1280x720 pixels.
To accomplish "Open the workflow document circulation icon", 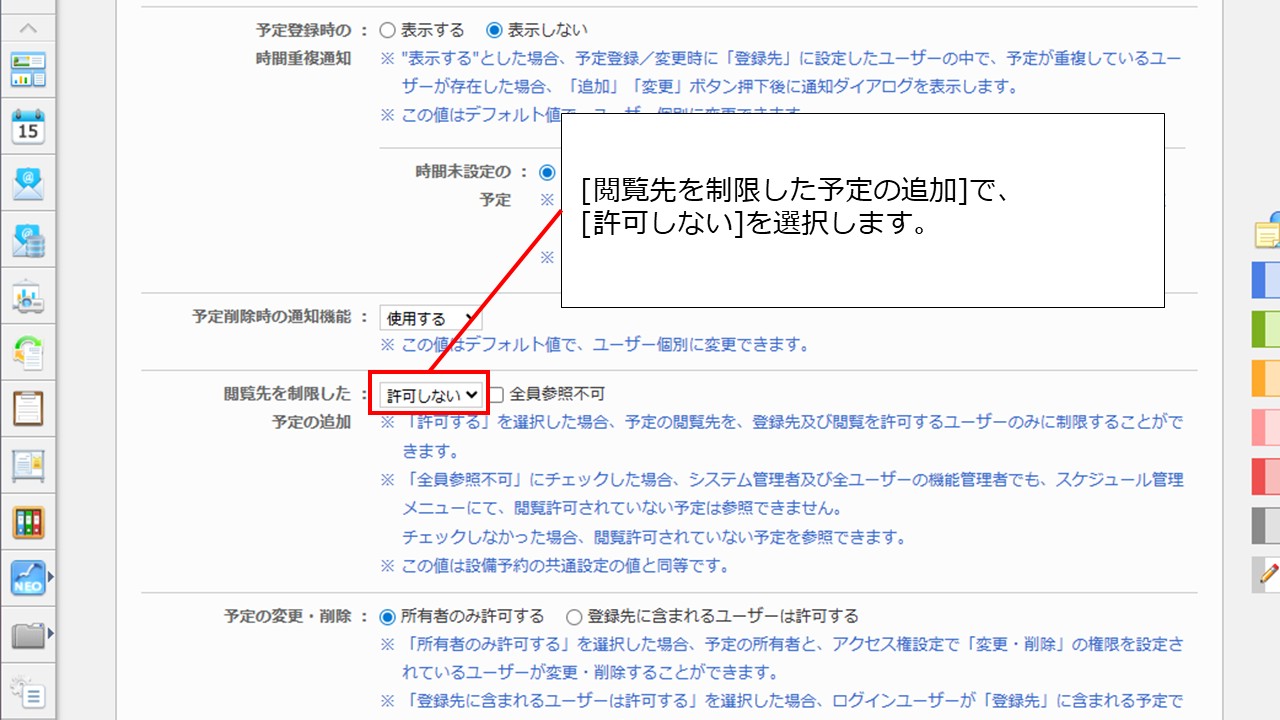I will (28, 352).
